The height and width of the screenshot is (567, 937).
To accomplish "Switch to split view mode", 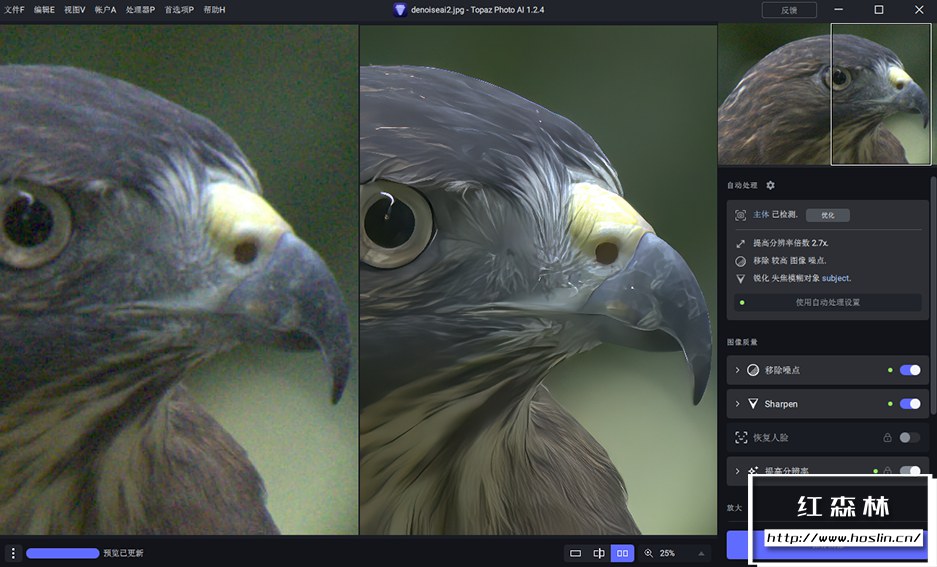I will pyautogui.click(x=599, y=553).
